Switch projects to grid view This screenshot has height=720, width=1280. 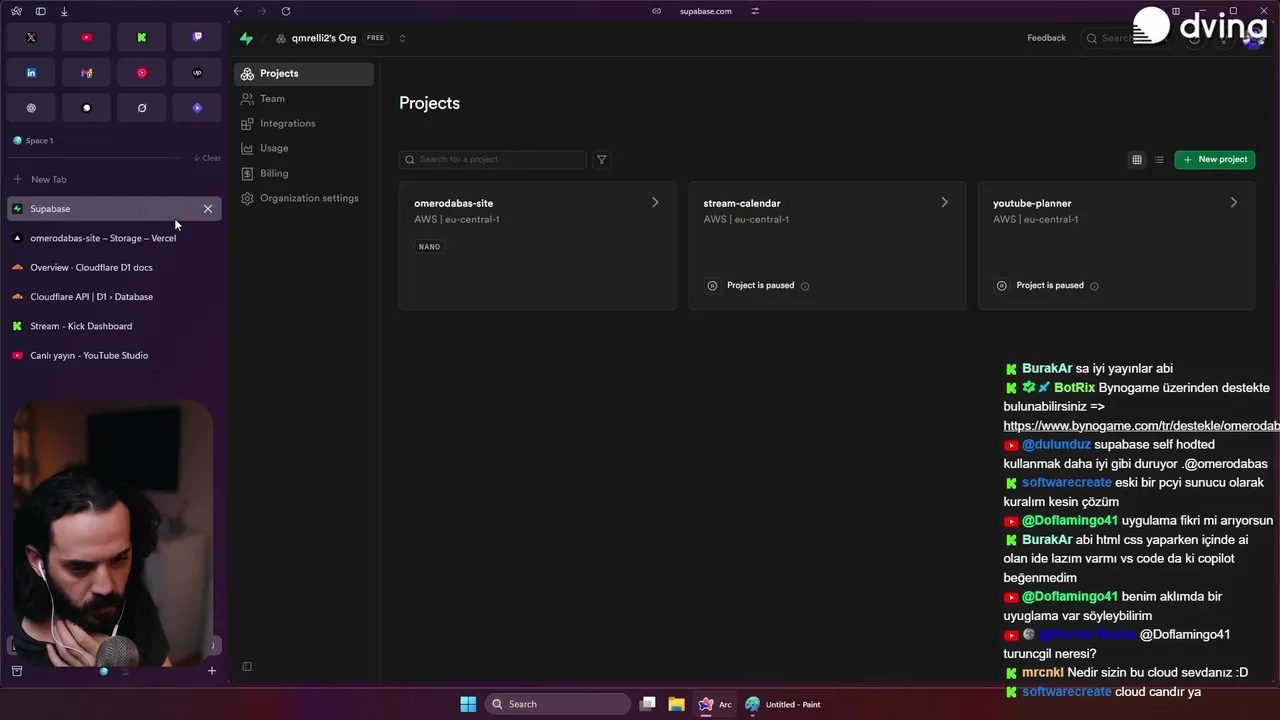[x=1137, y=159]
